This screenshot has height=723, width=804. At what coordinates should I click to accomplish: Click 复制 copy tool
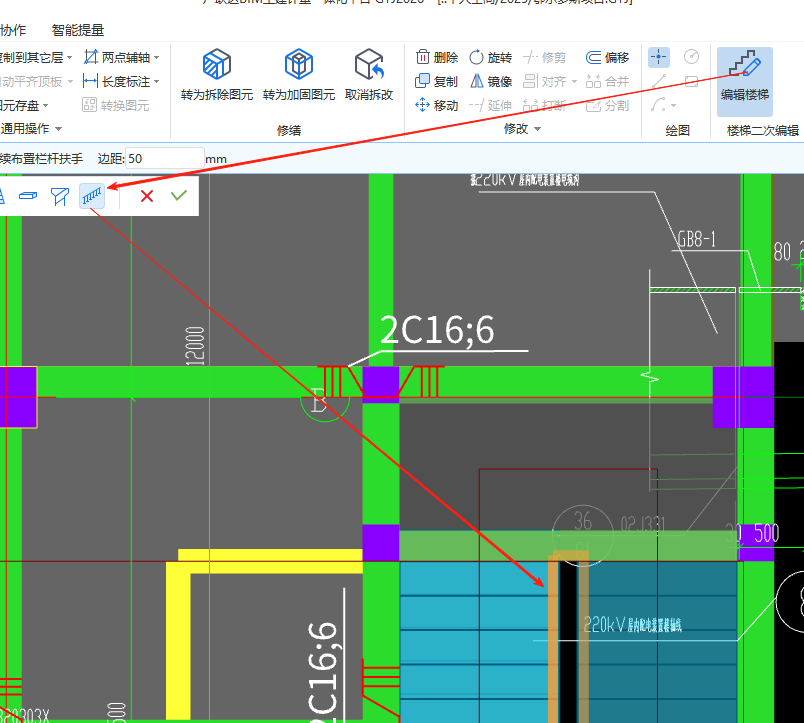pyautogui.click(x=436, y=82)
